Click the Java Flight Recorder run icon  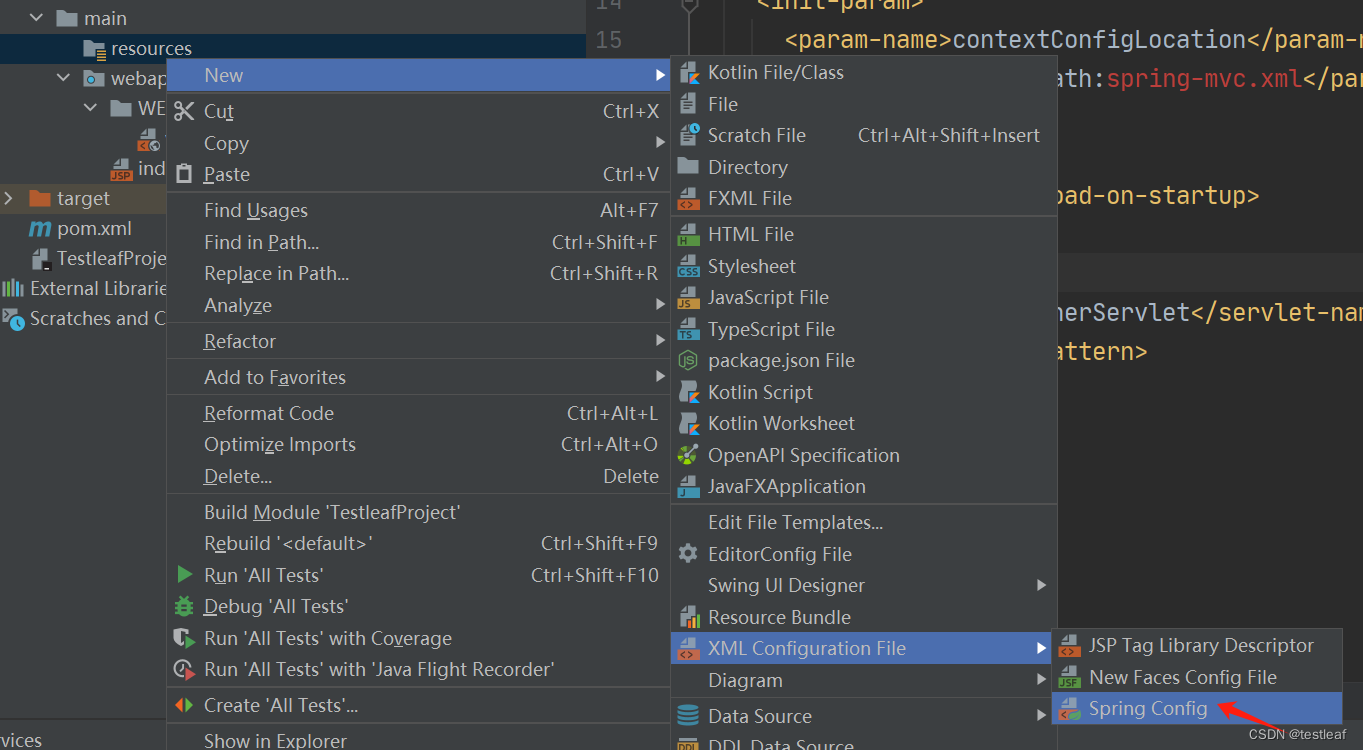click(x=184, y=669)
